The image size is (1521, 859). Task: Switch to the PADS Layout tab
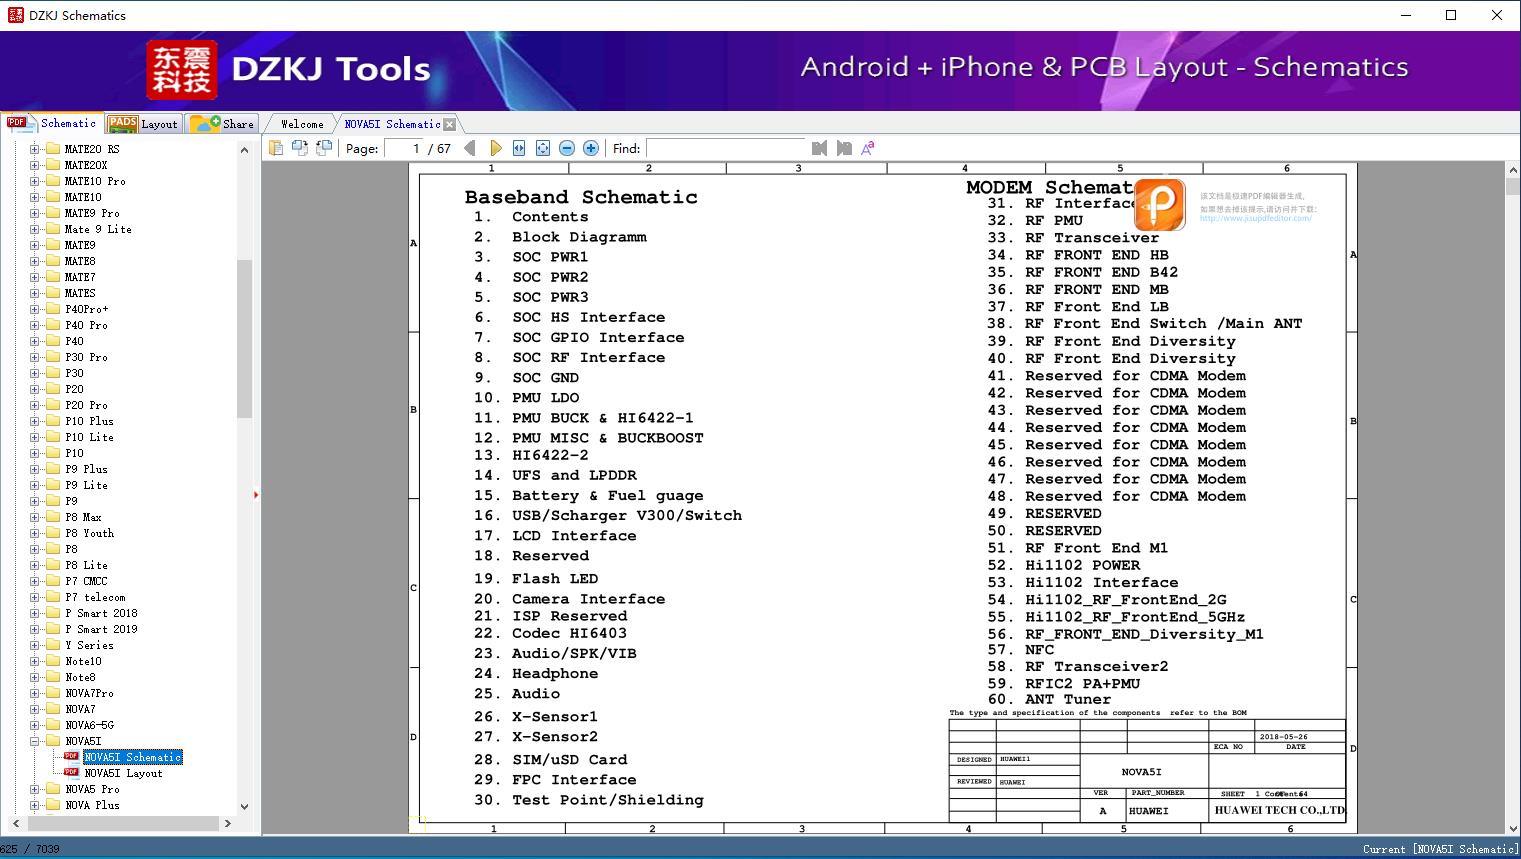tap(143, 124)
